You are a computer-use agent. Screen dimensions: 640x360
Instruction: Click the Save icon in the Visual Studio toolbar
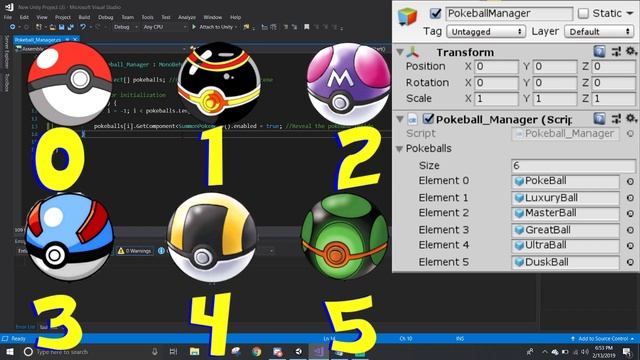[61, 27]
